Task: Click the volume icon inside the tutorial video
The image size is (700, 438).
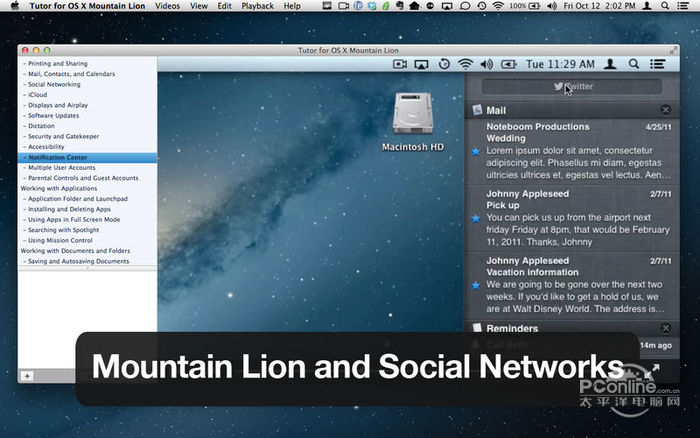Action: pos(487,64)
